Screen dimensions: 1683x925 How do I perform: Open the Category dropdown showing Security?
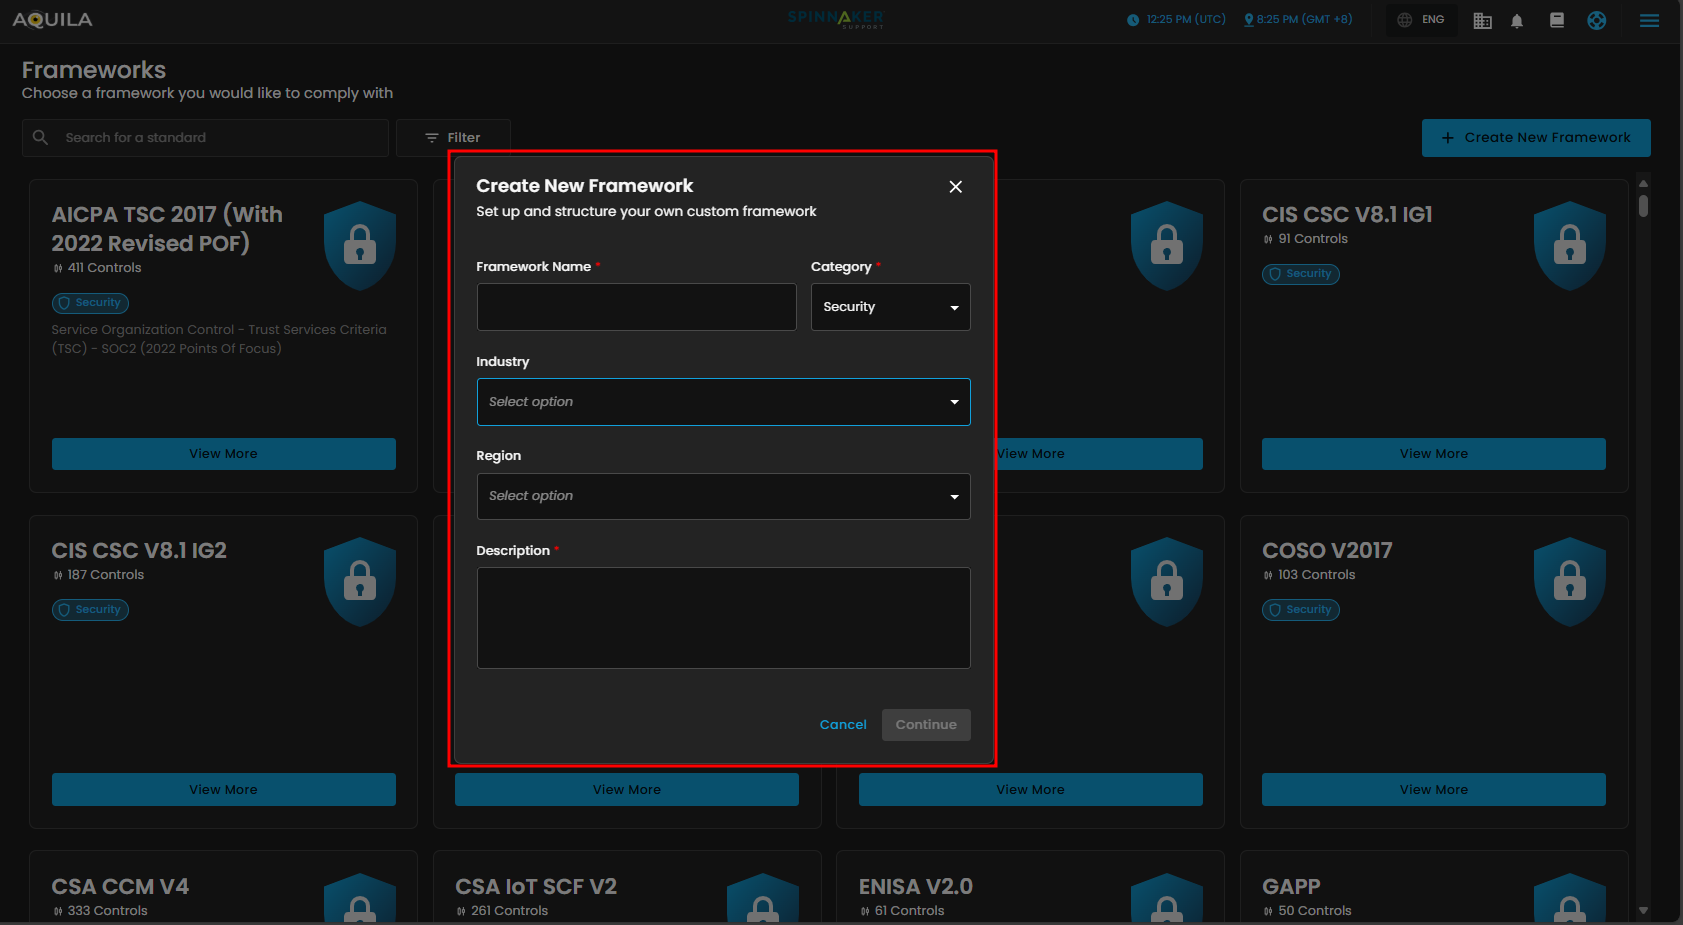[x=890, y=307]
